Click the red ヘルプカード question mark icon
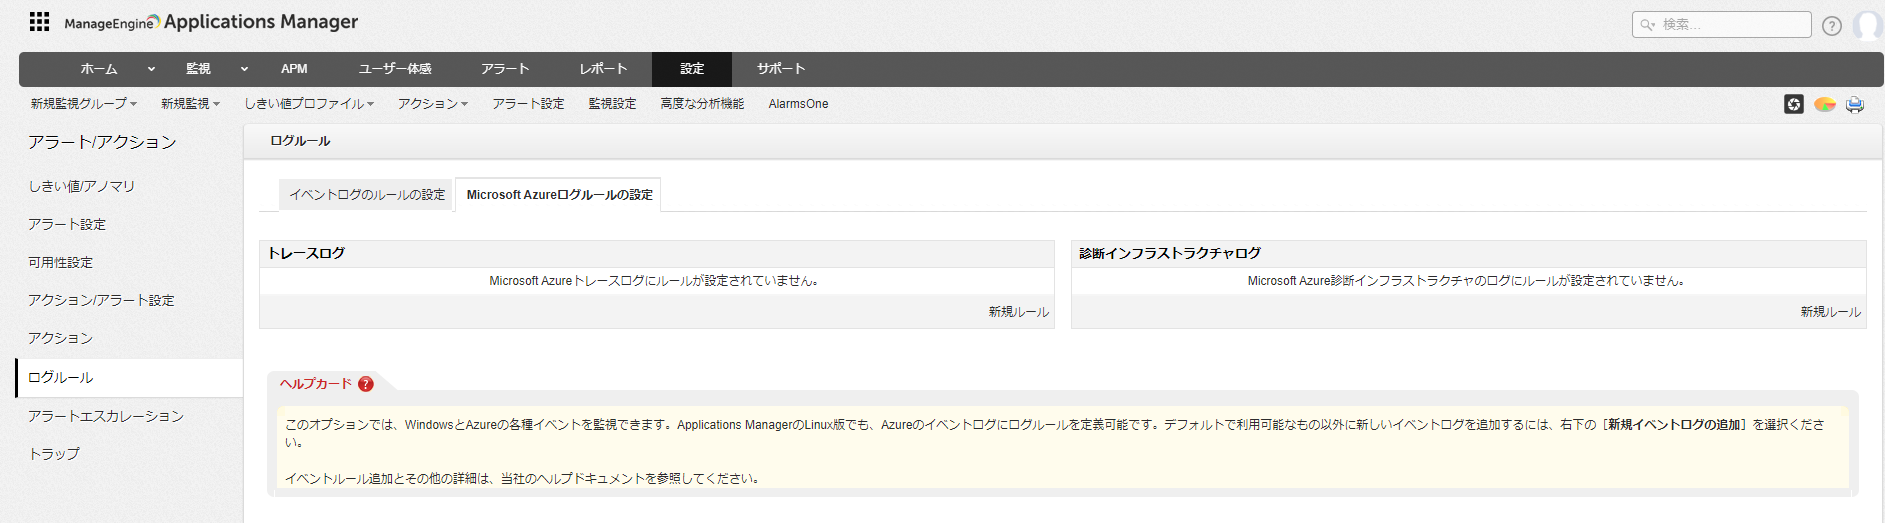 coord(366,384)
